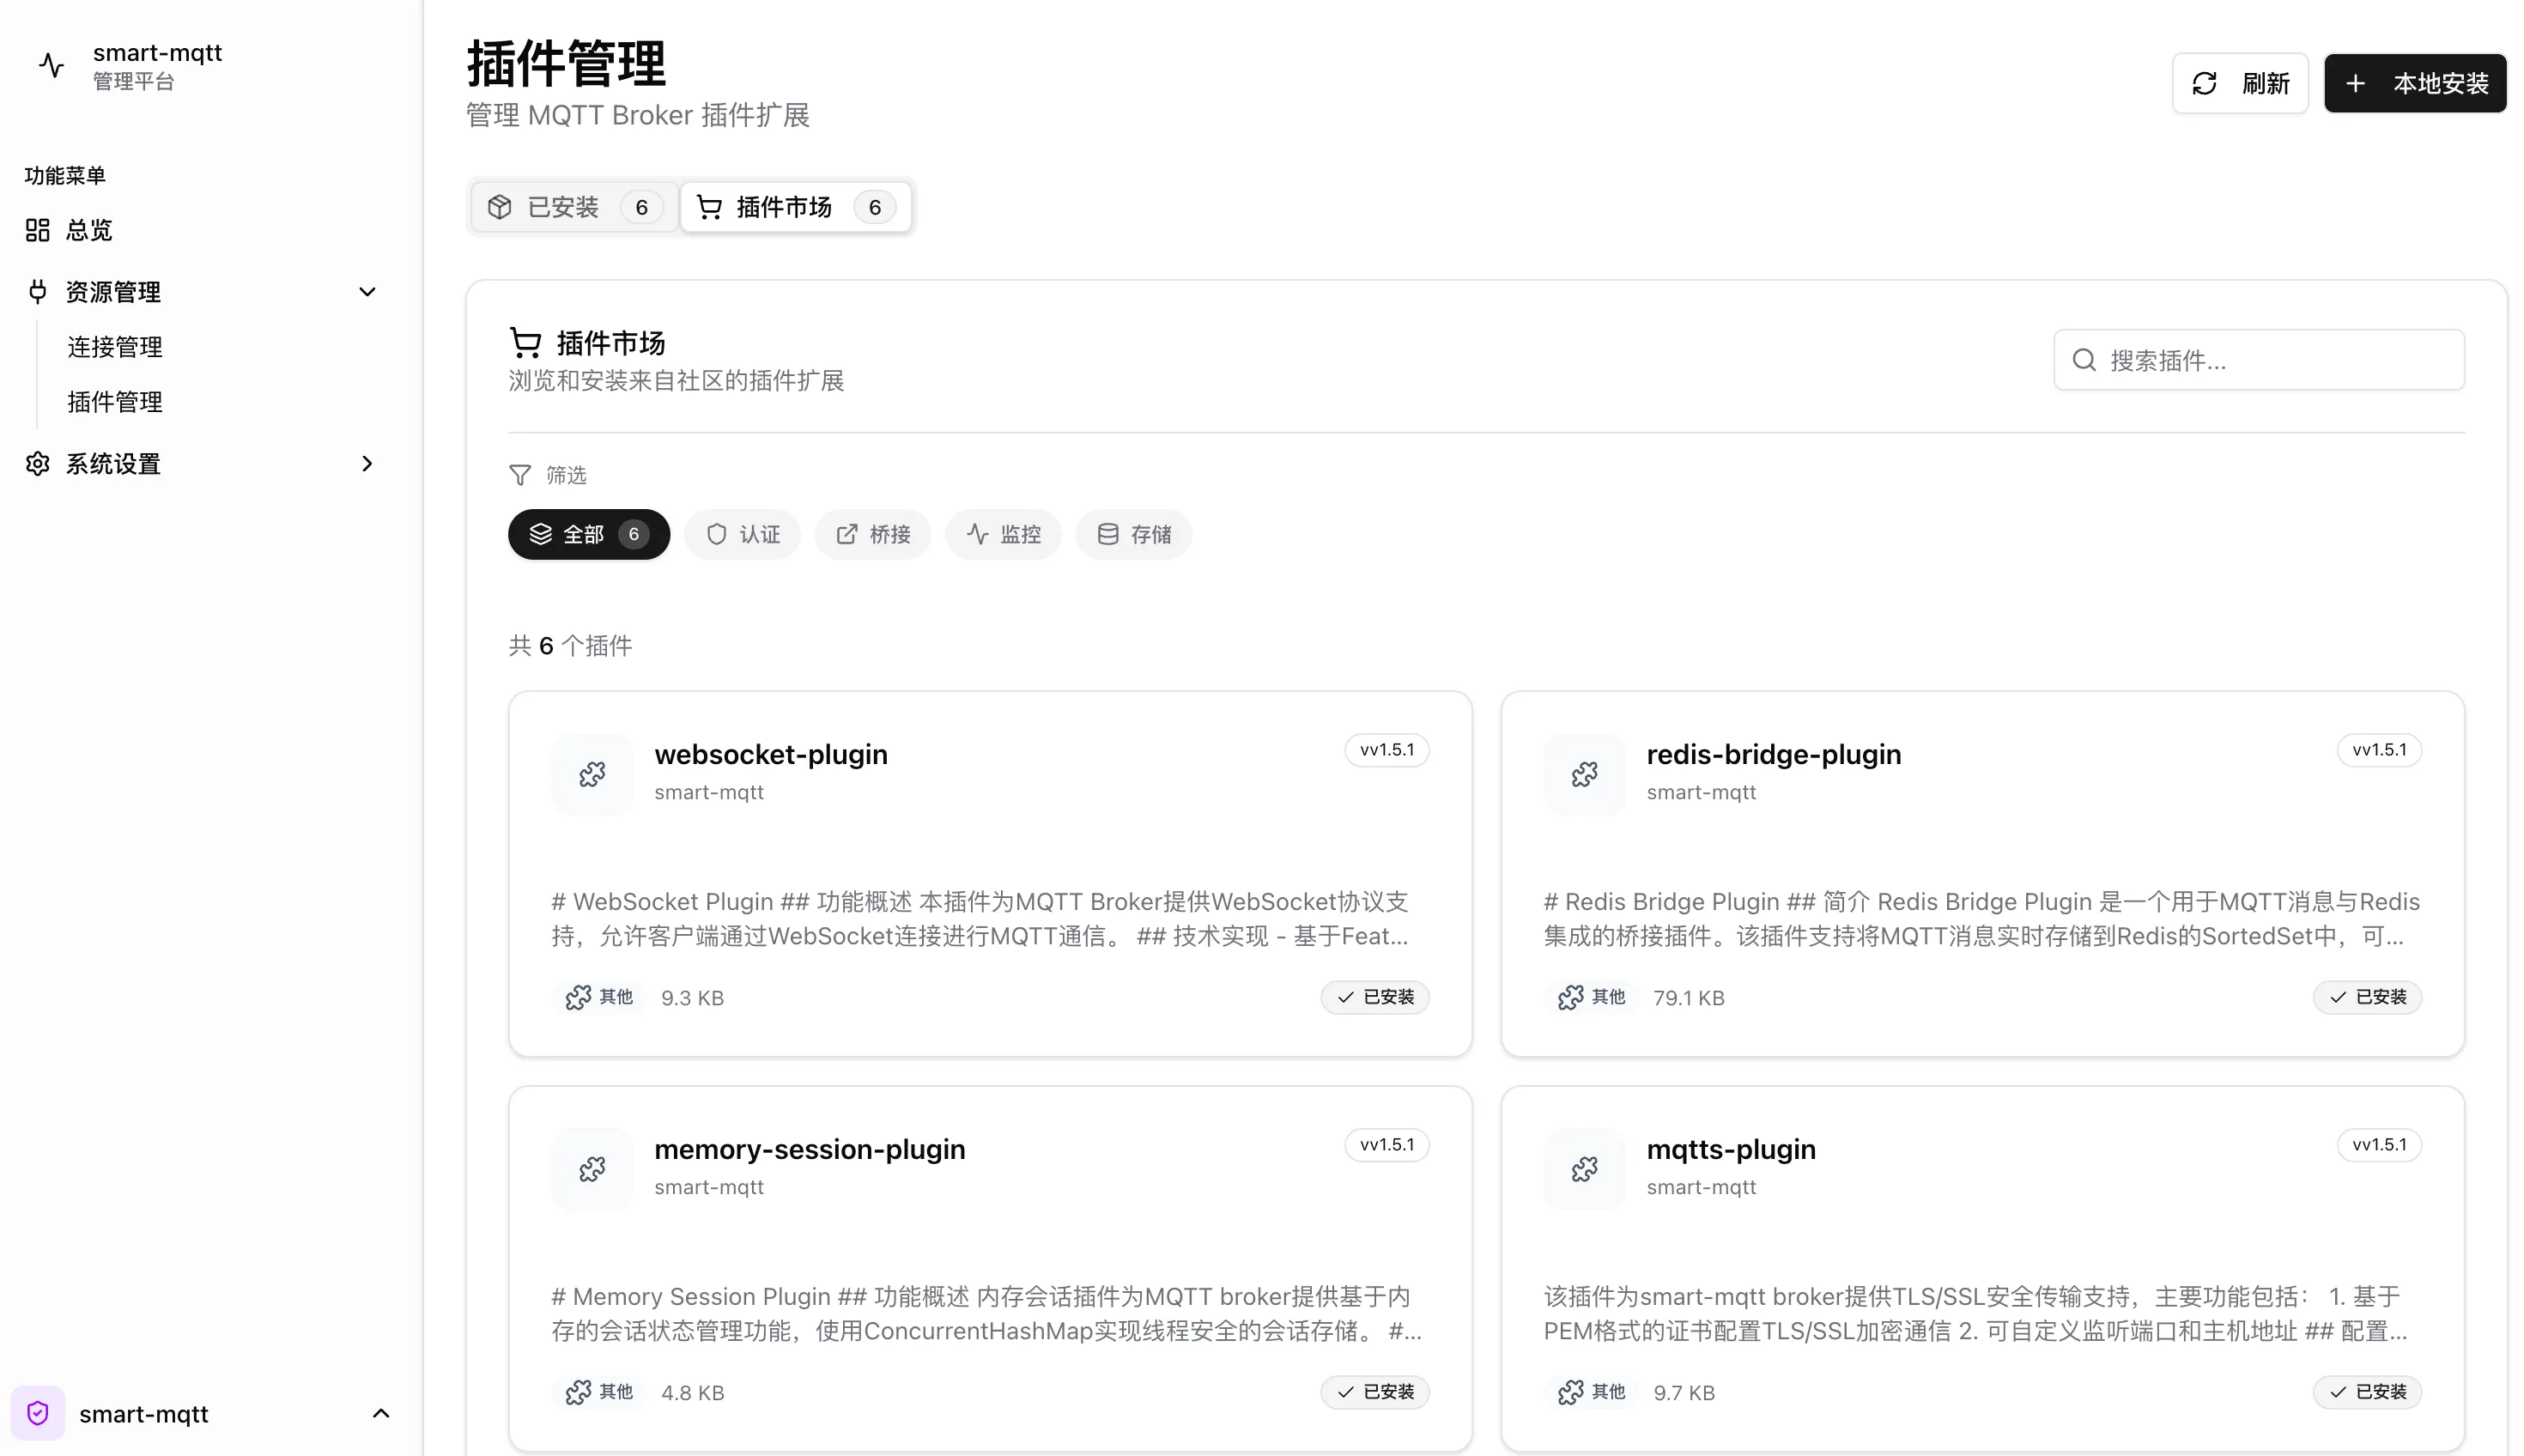Select the 桥接 filter chip

(x=872, y=534)
